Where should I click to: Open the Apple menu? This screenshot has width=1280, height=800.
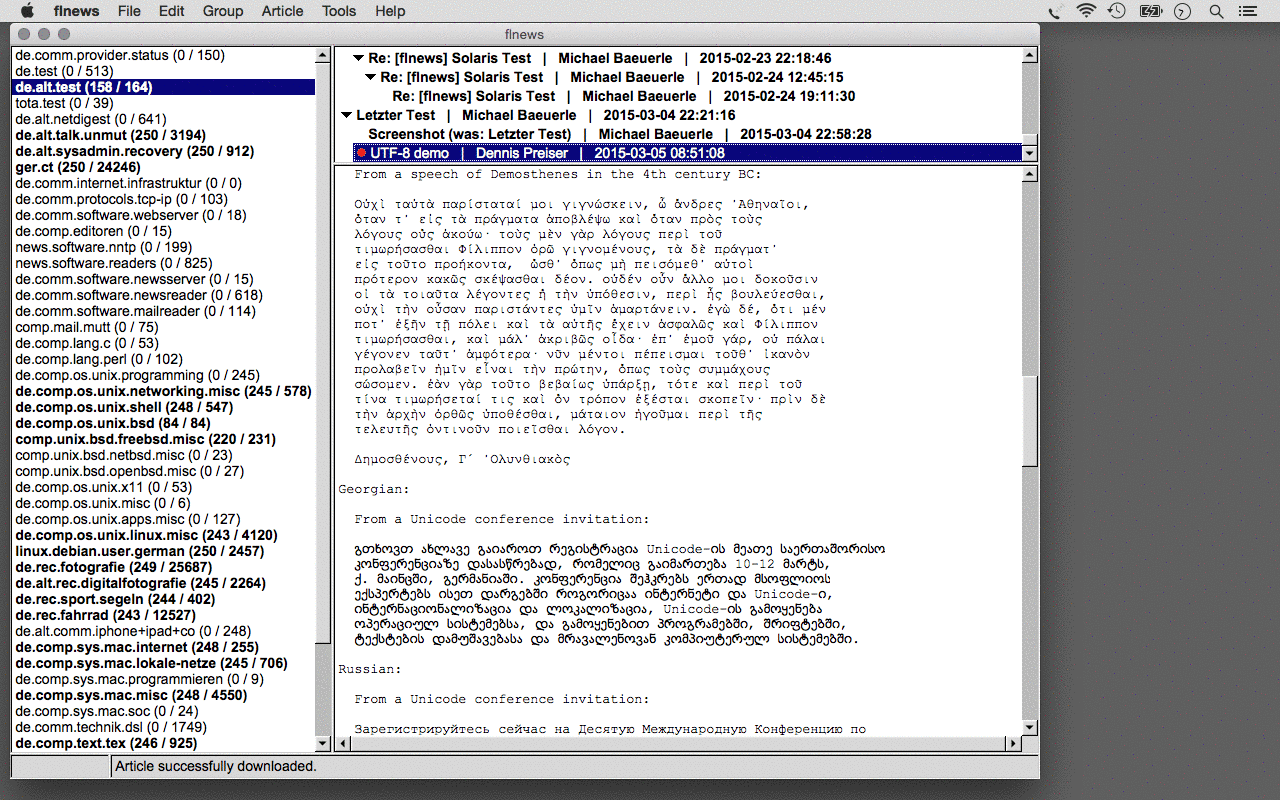(x=27, y=11)
